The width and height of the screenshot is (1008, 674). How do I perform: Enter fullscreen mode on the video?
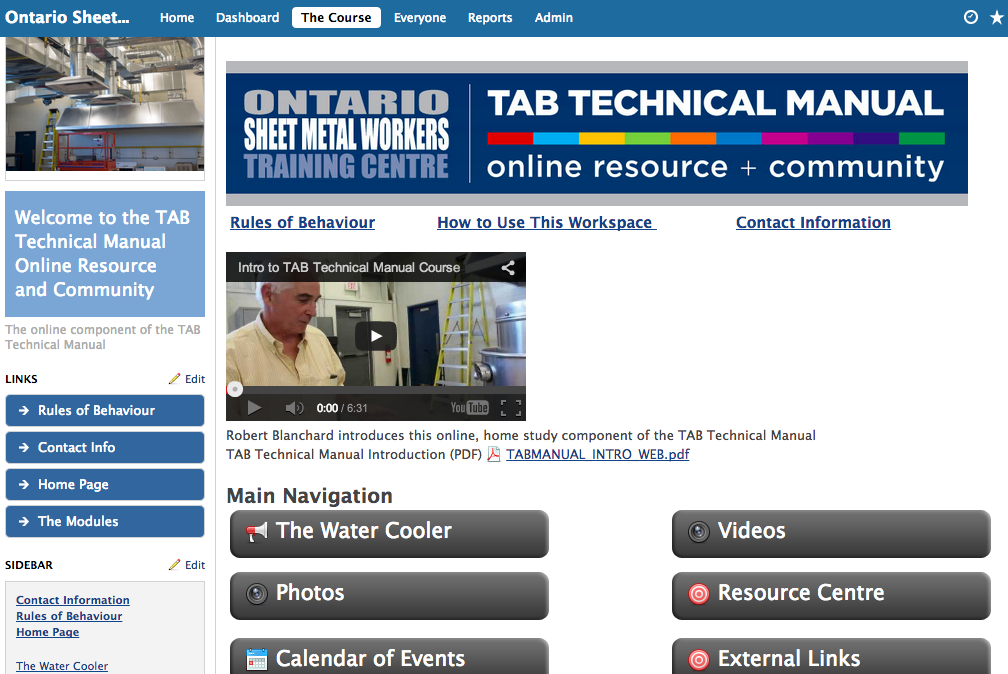coord(513,407)
